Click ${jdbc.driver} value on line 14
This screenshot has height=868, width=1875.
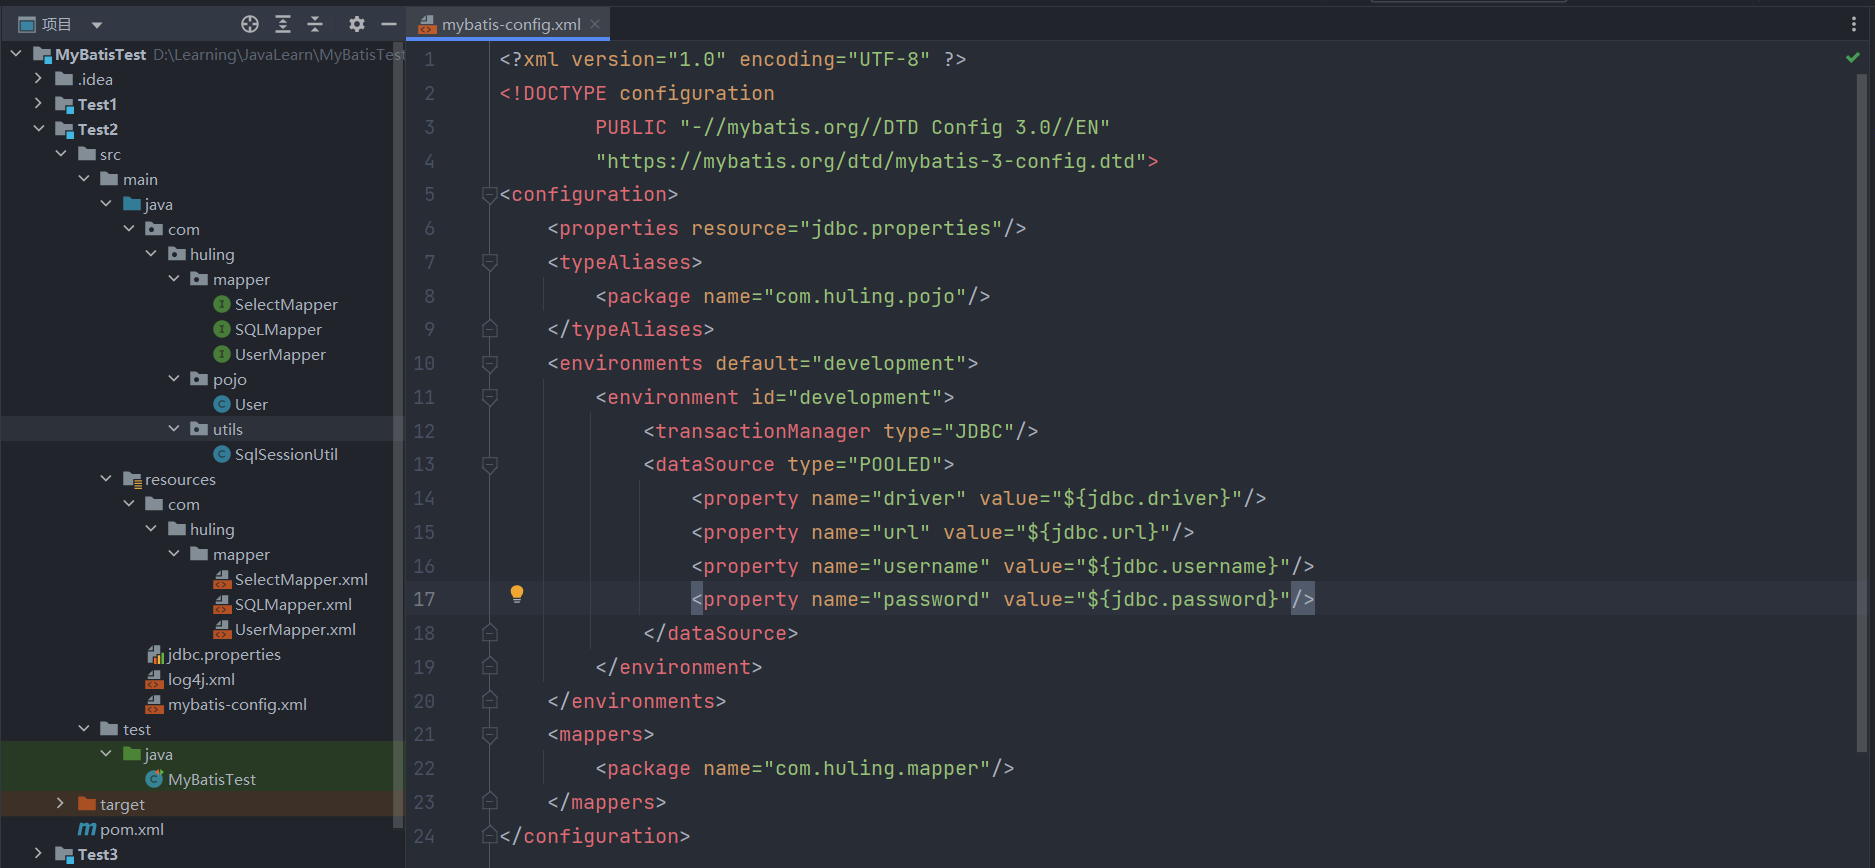pyautogui.click(x=1146, y=498)
